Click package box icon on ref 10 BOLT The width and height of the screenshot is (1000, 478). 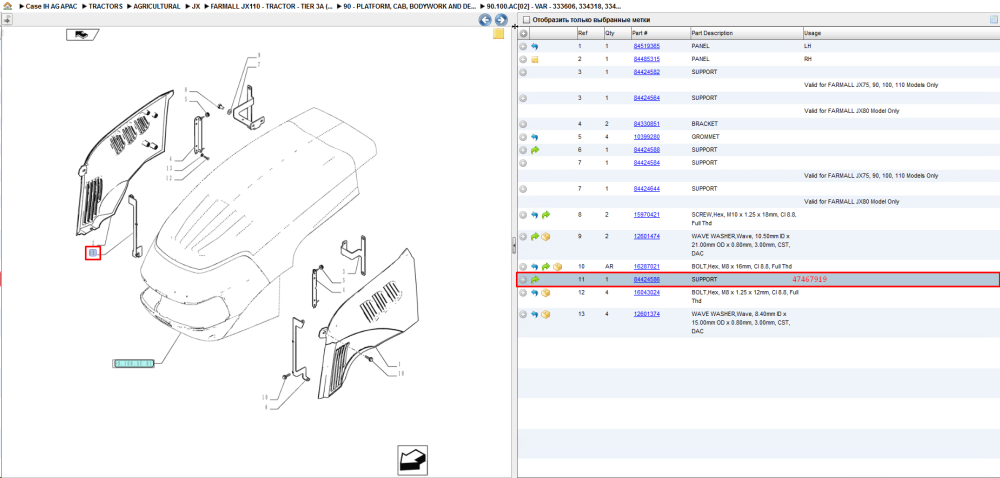pyautogui.click(x=557, y=266)
